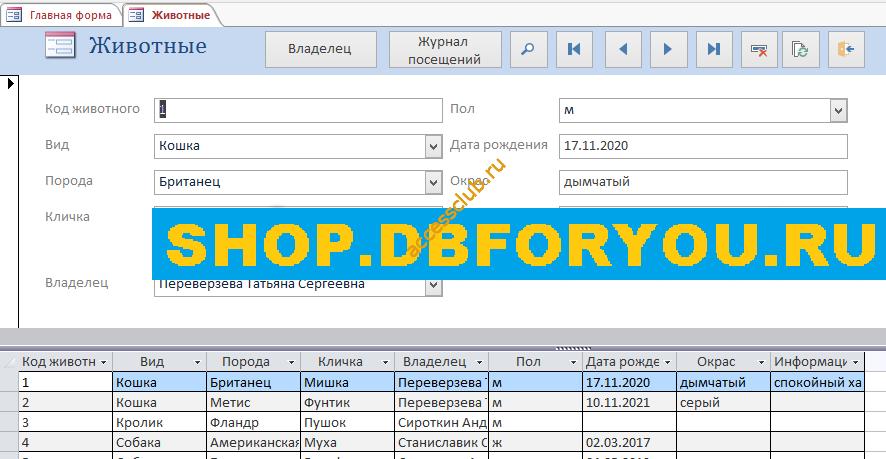
Task: Go to previous record button
Action: pyautogui.click(x=623, y=50)
